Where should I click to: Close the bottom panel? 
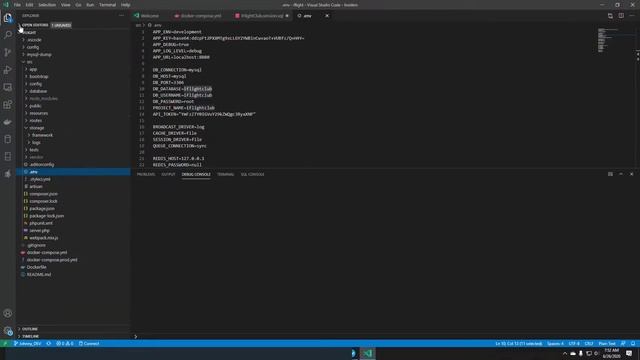pos(631,174)
